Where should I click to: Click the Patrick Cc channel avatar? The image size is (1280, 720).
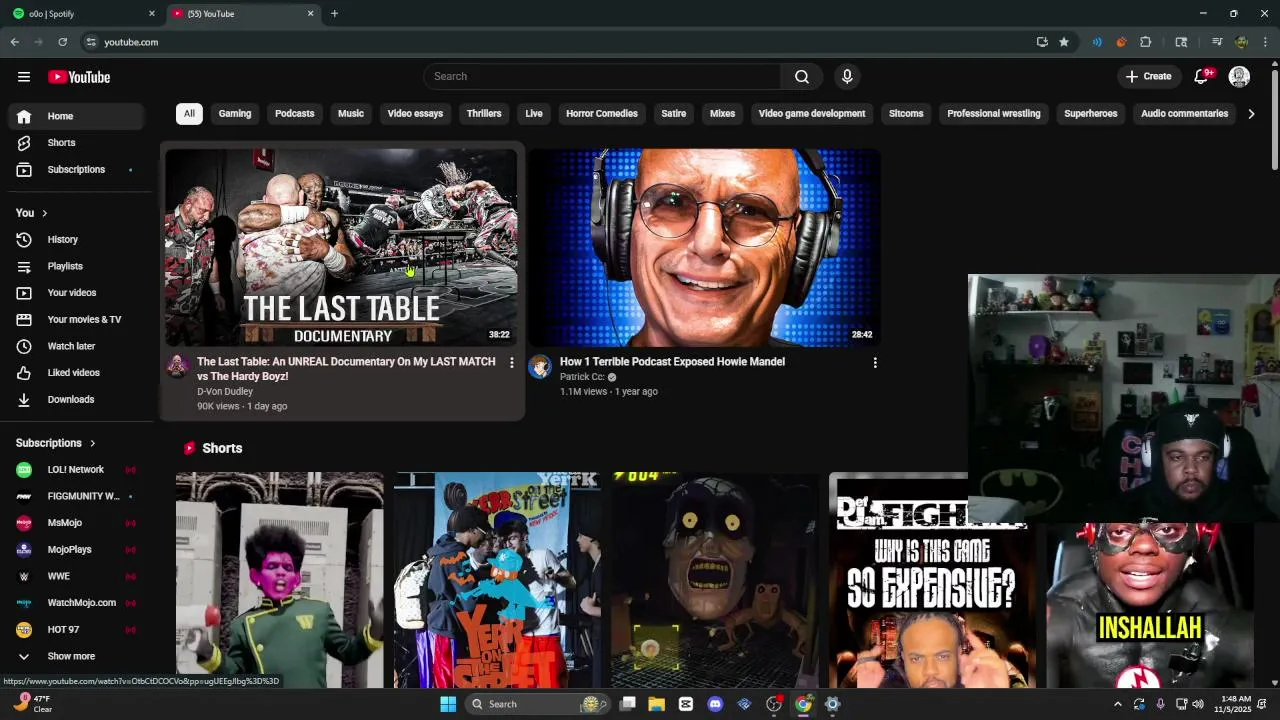(540, 367)
